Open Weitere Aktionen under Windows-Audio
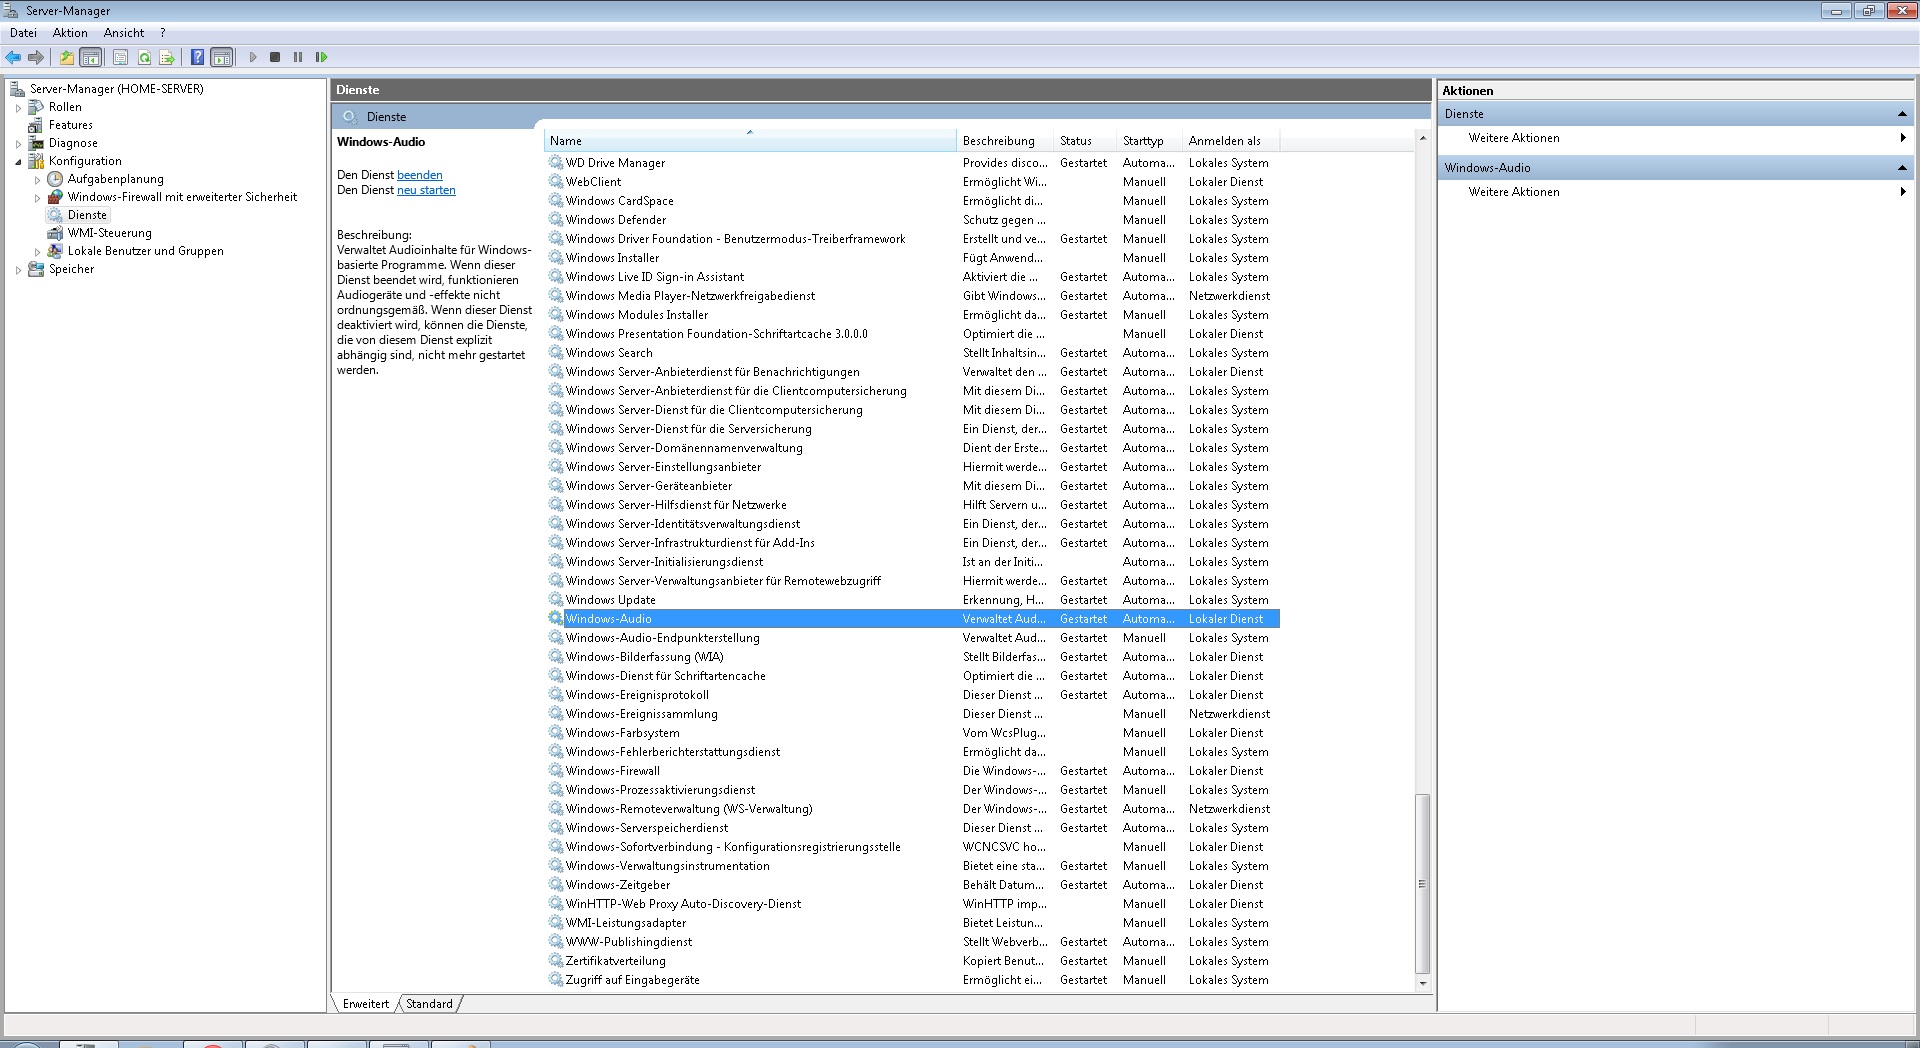The height and width of the screenshot is (1048, 1920). click(1676, 192)
